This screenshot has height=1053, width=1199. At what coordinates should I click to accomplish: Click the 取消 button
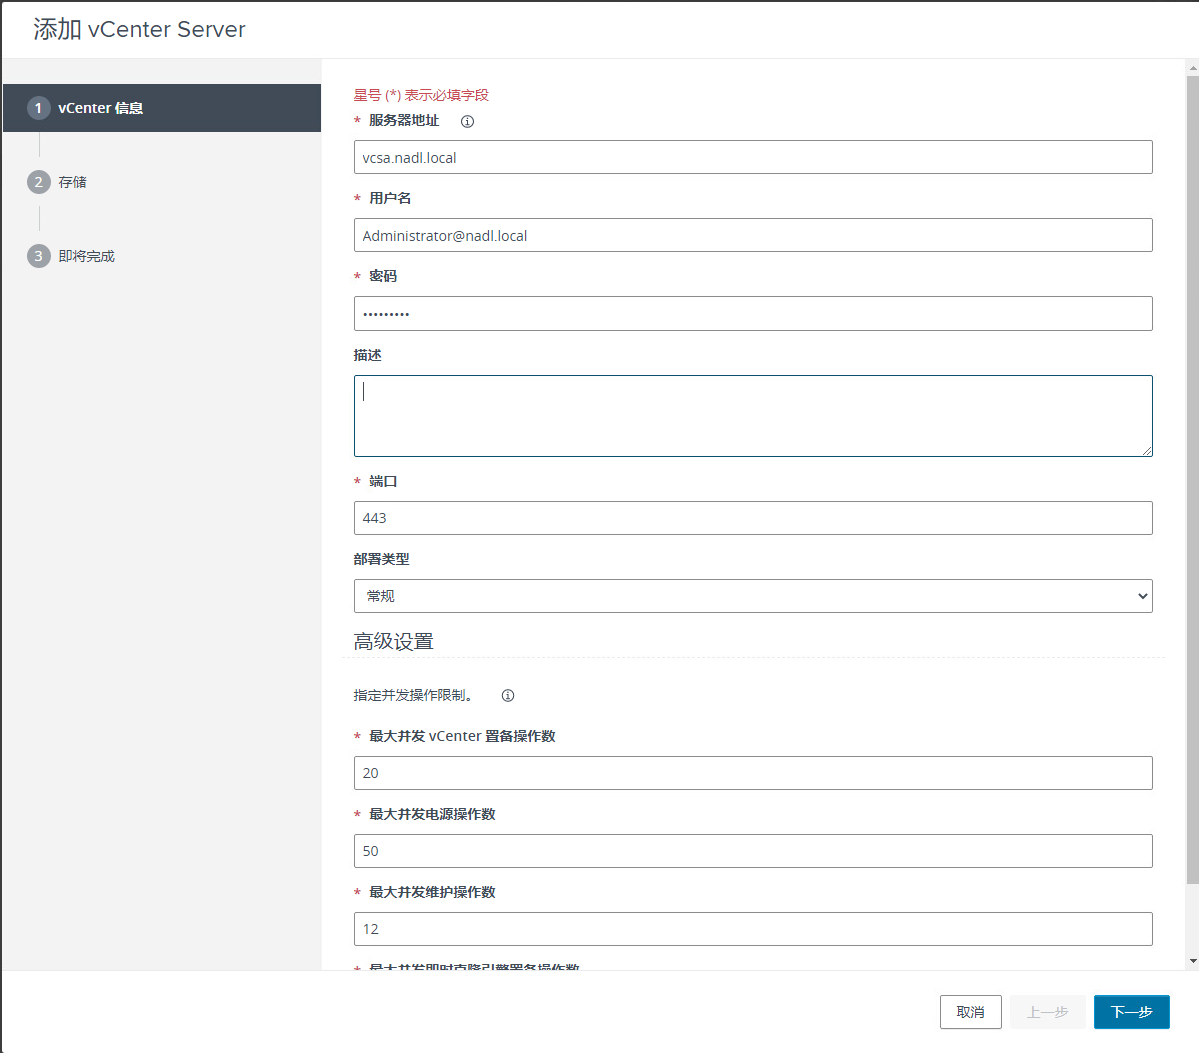click(x=970, y=1012)
